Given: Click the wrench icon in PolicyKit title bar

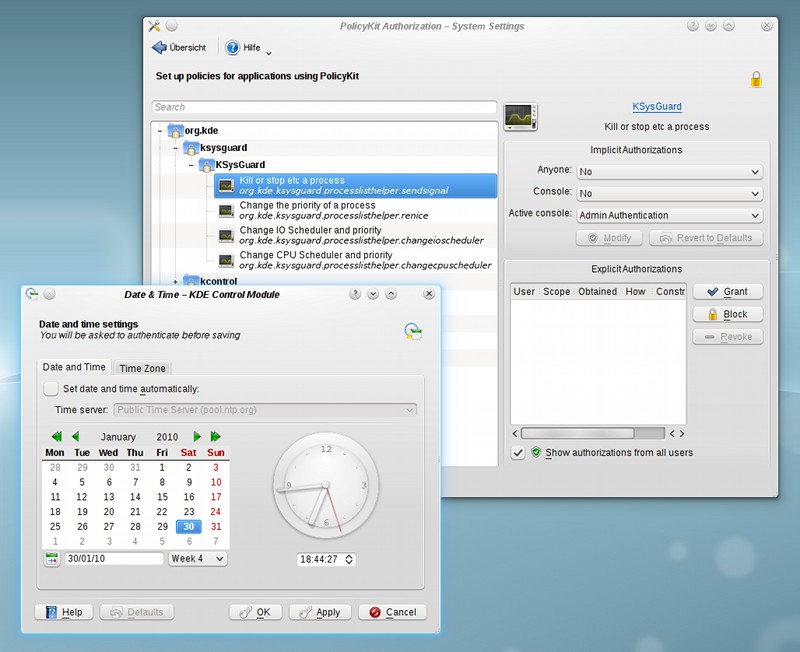Looking at the screenshot, I should 154,26.
